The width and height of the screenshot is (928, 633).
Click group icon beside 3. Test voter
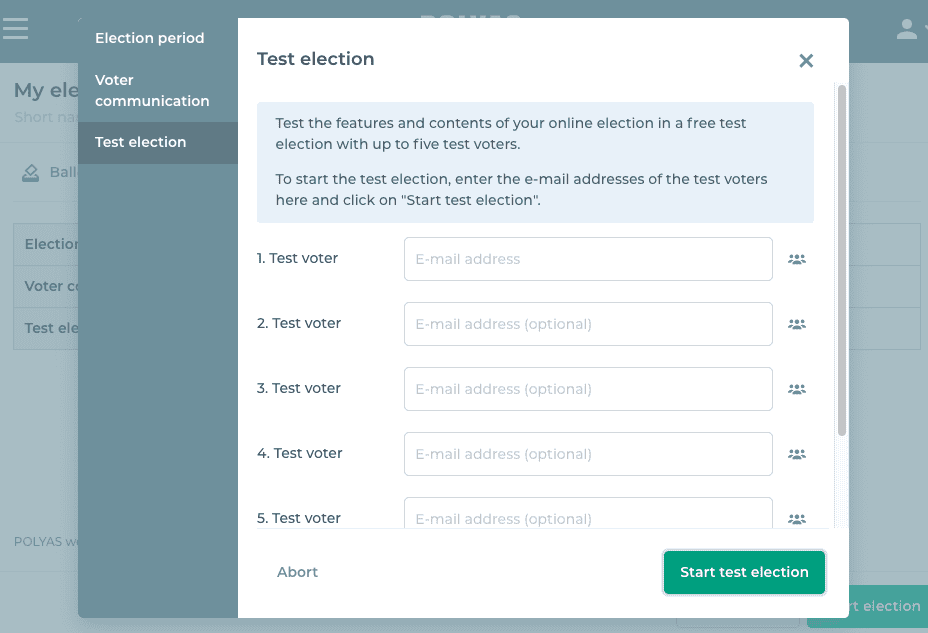click(796, 389)
